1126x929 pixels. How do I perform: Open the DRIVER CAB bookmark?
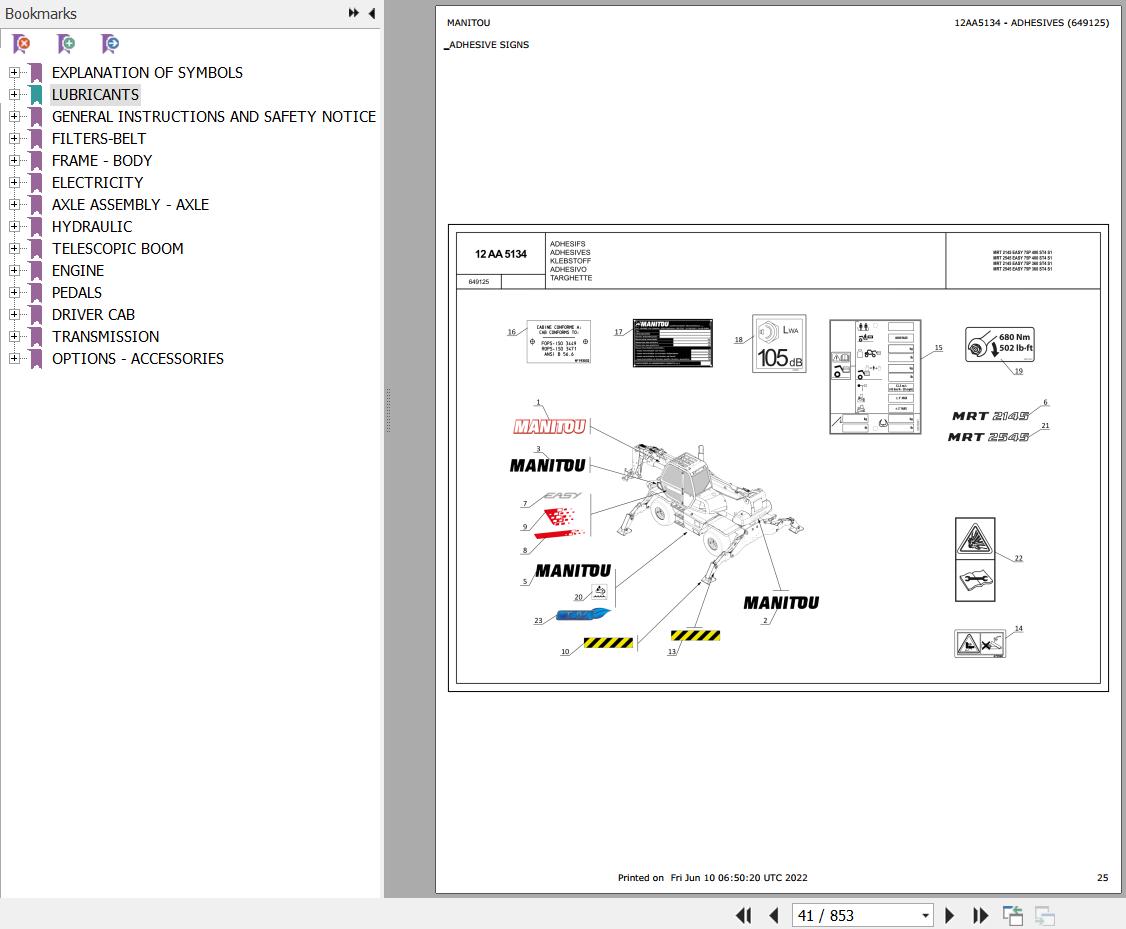pos(93,315)
